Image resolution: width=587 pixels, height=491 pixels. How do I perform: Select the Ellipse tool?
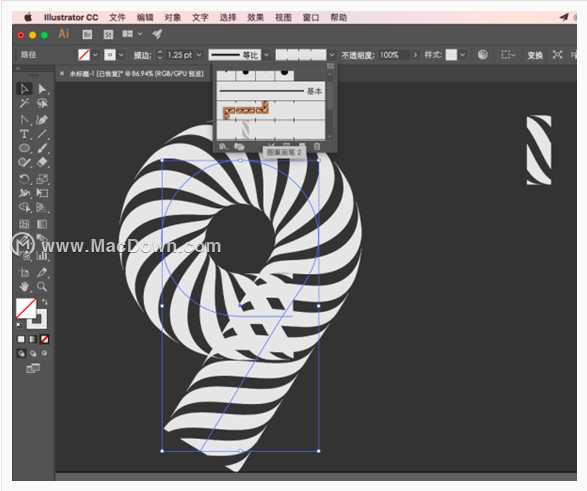pyautogui.click(x=25, y=148)
